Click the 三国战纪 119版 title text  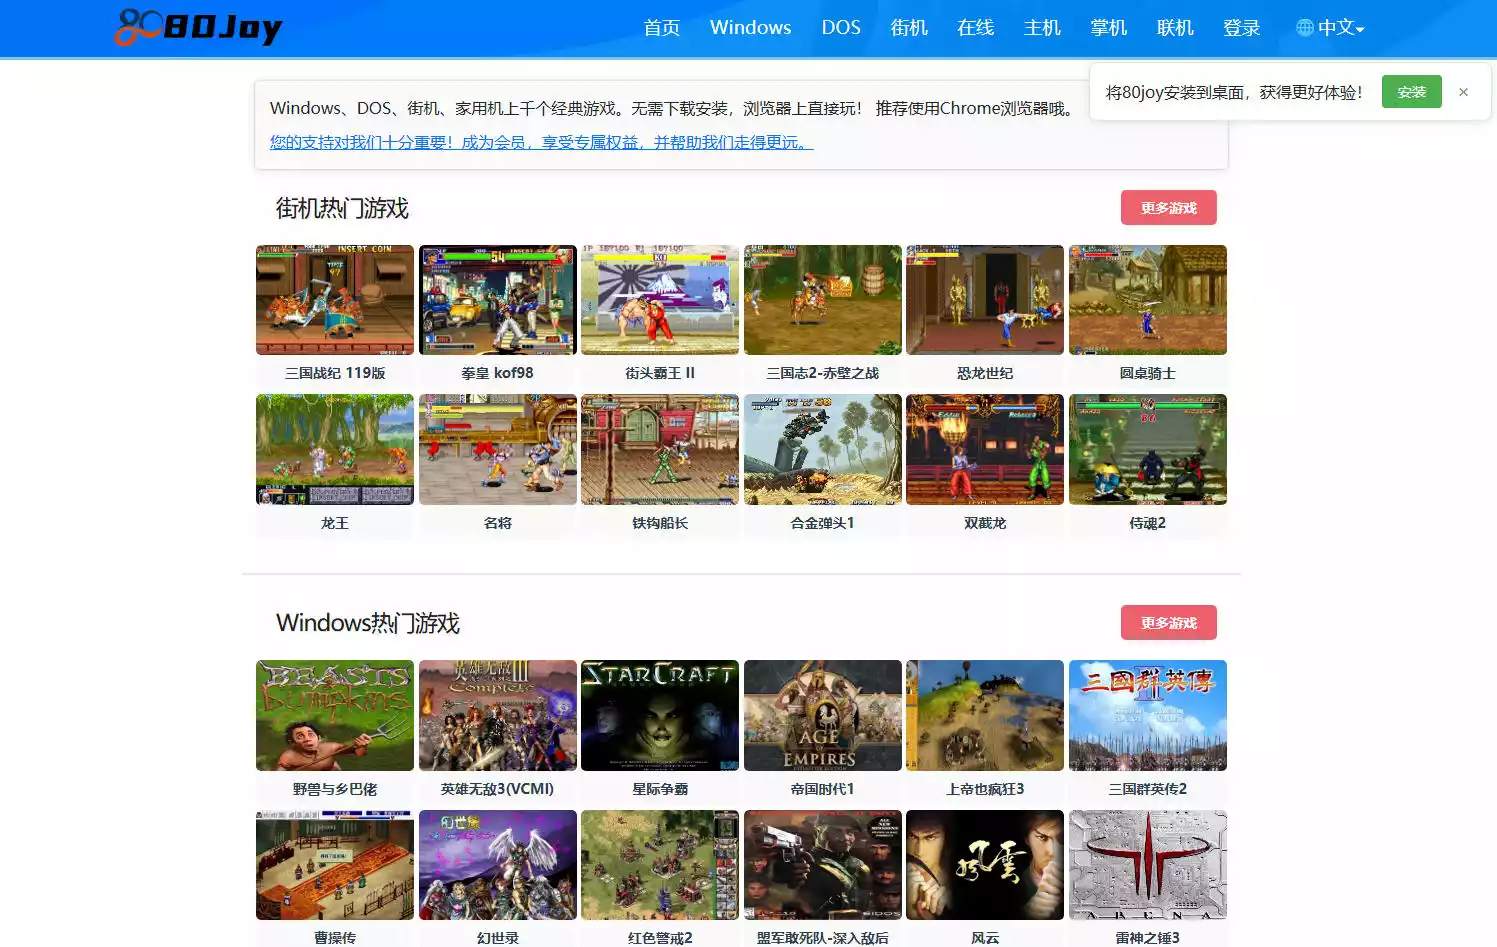coord(335,373)
